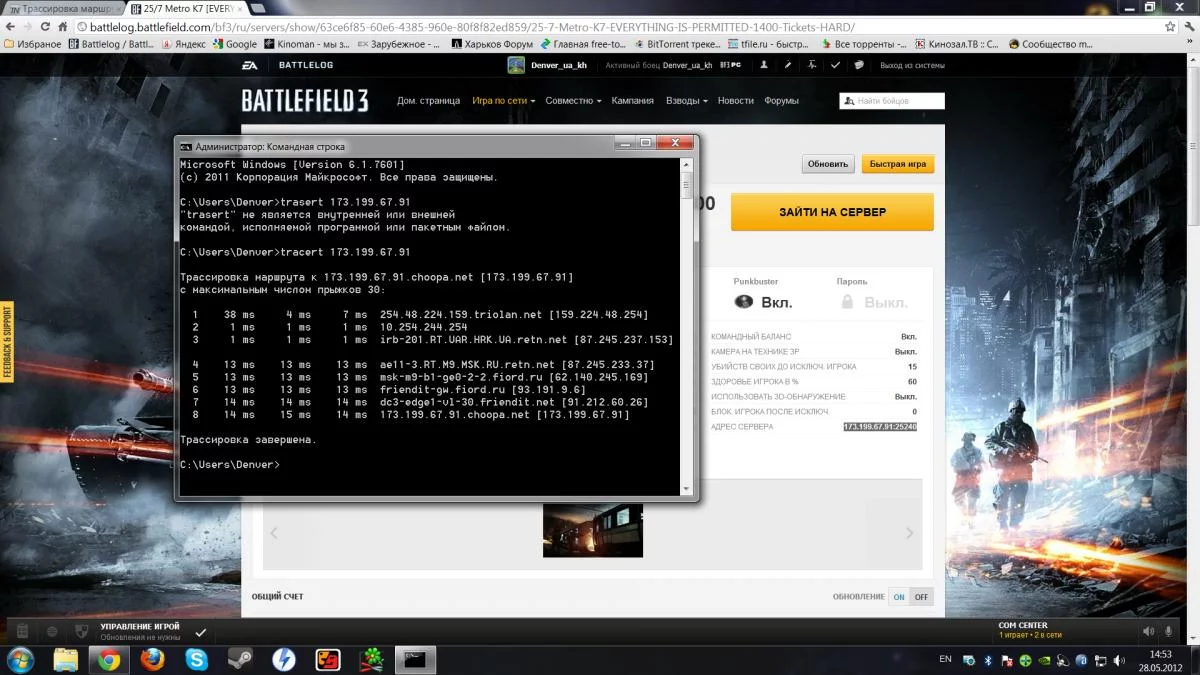Click the 'Найти бойцов' search field
The height and width of the screenshot is (675, 1200).
[892, 101]
